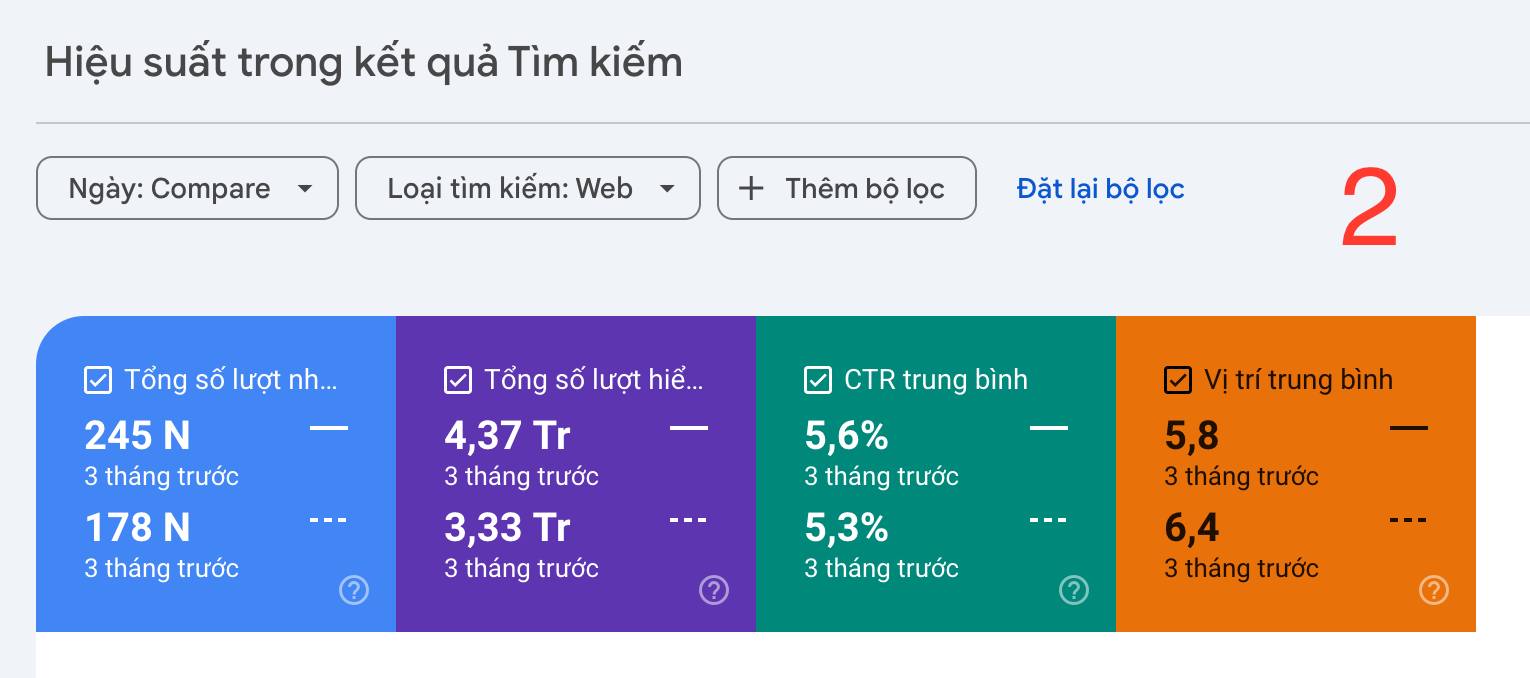The width and height of the screenshot is (1530, 678).
Task: Click the arrow beside Ngày: Compare
Action: point(306,188)
